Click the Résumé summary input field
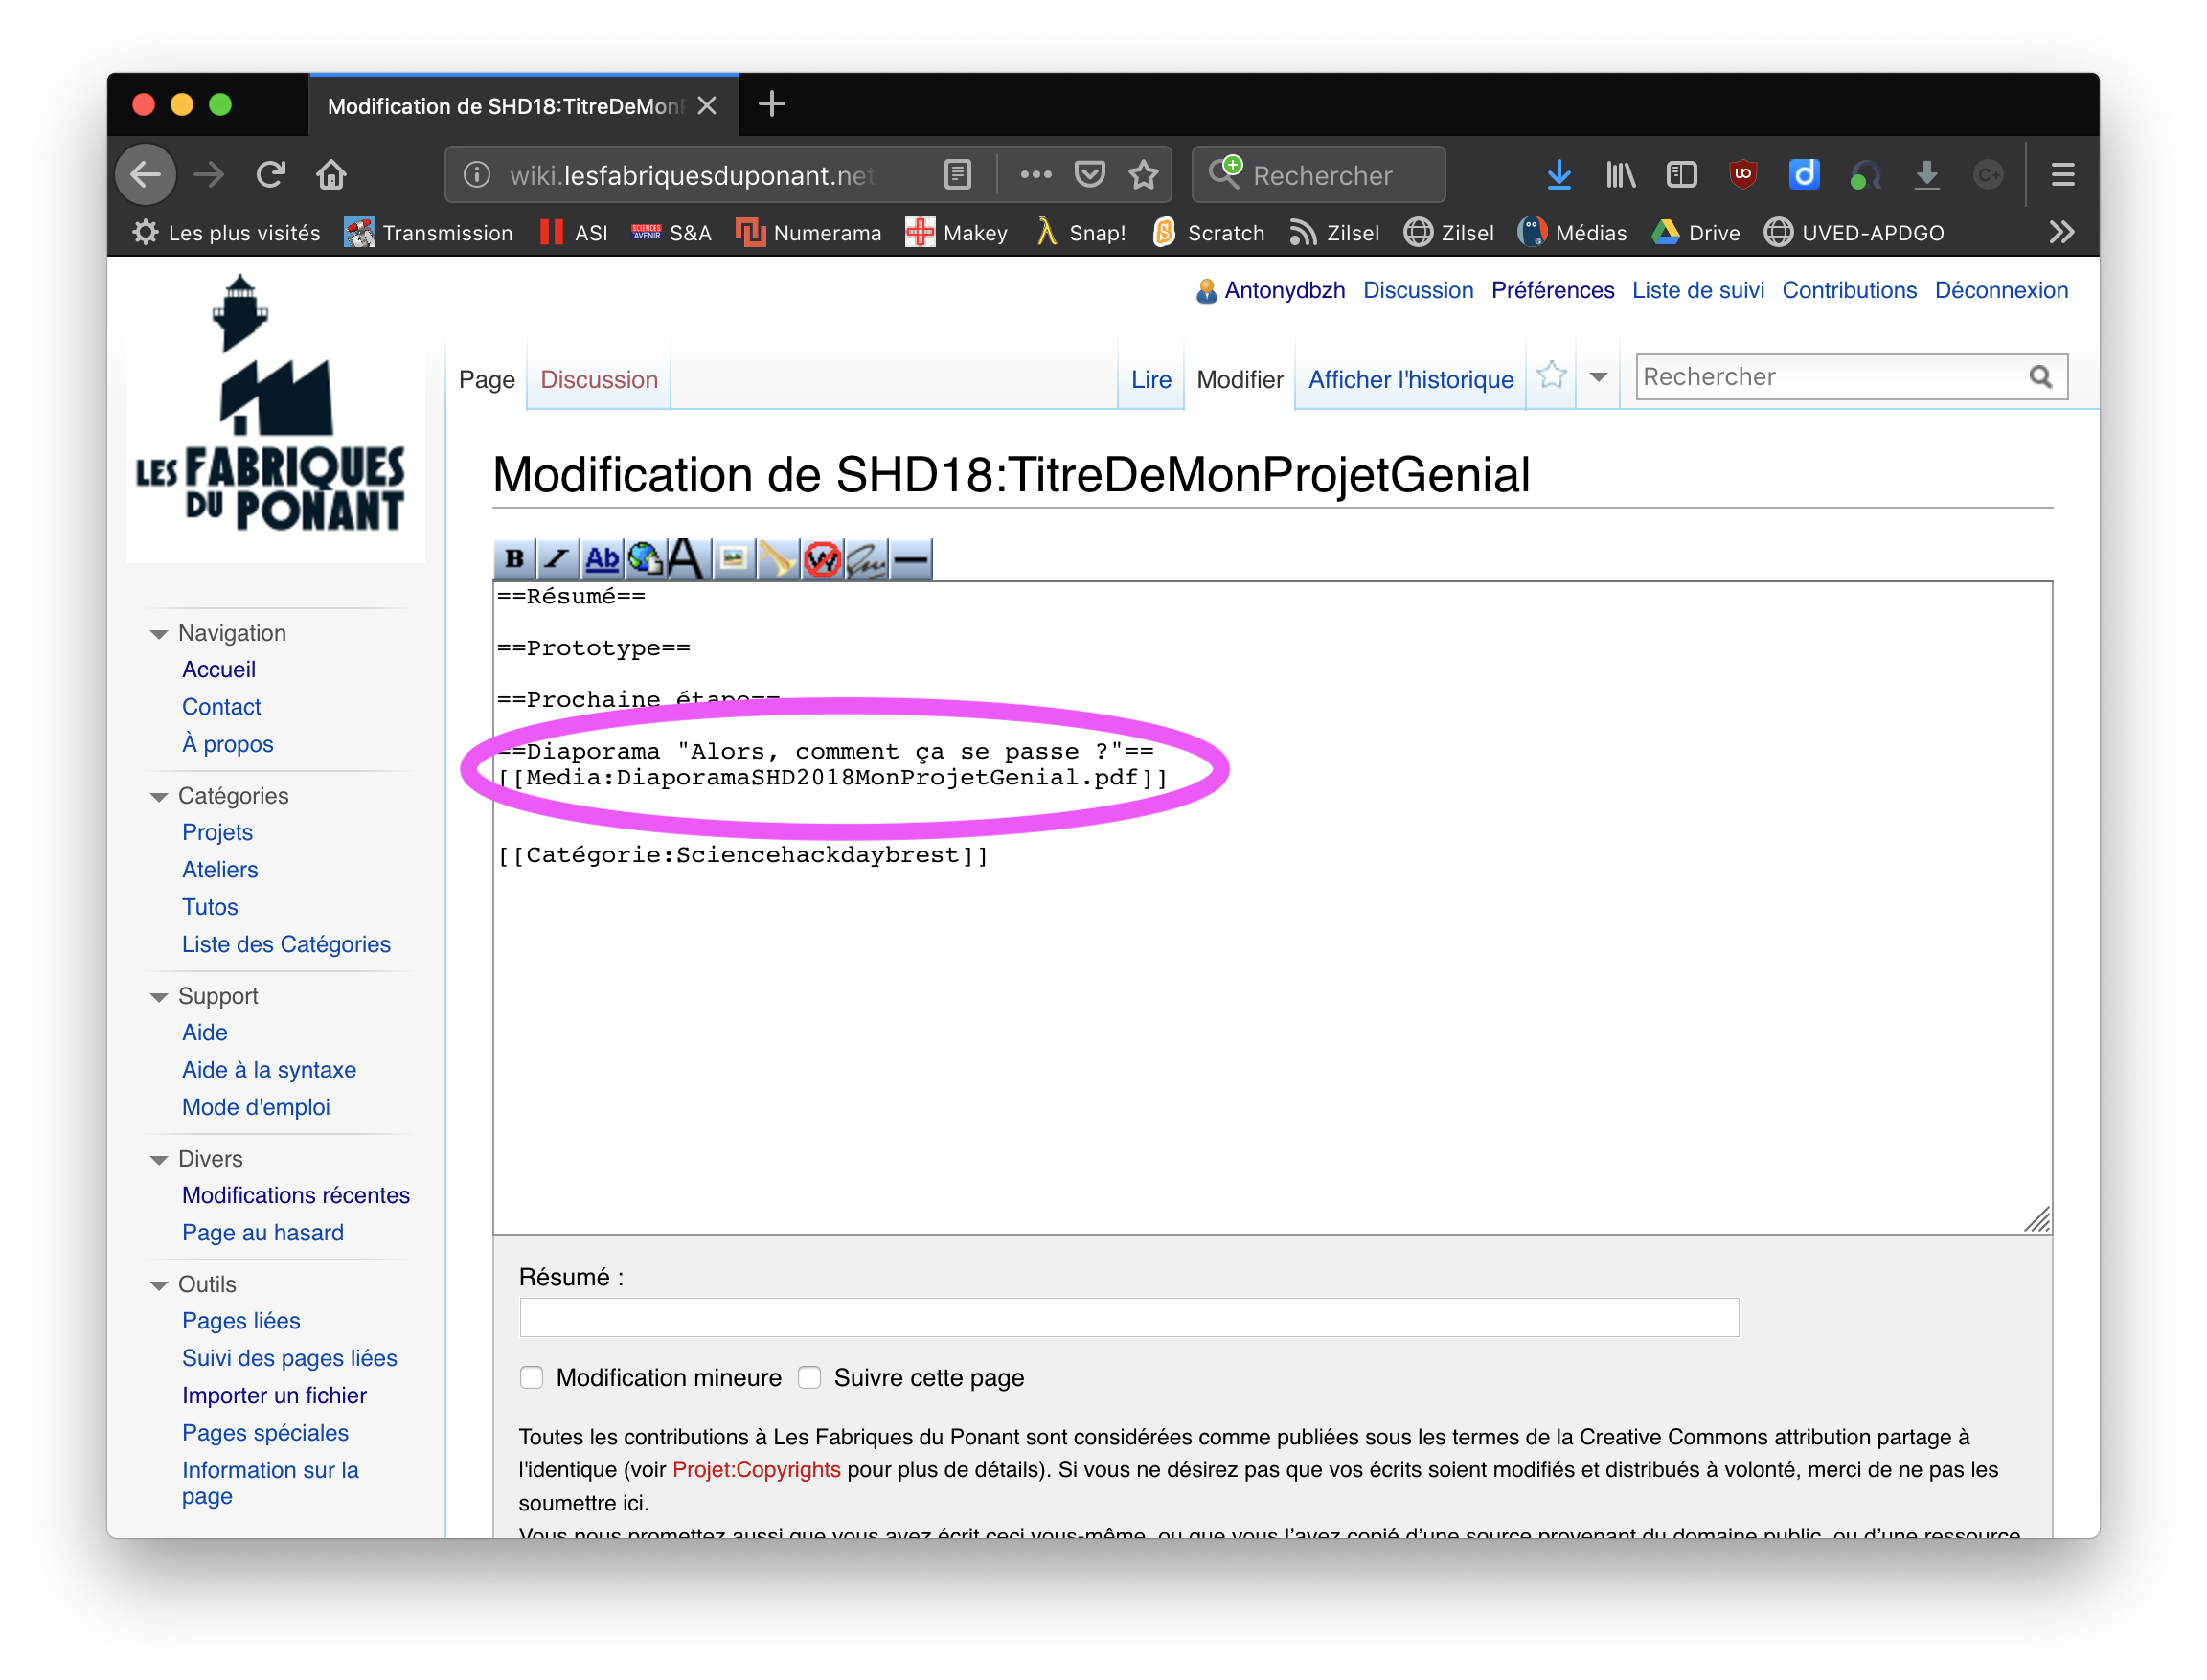The image size is (2207, 1680). click(1128, 1317)
